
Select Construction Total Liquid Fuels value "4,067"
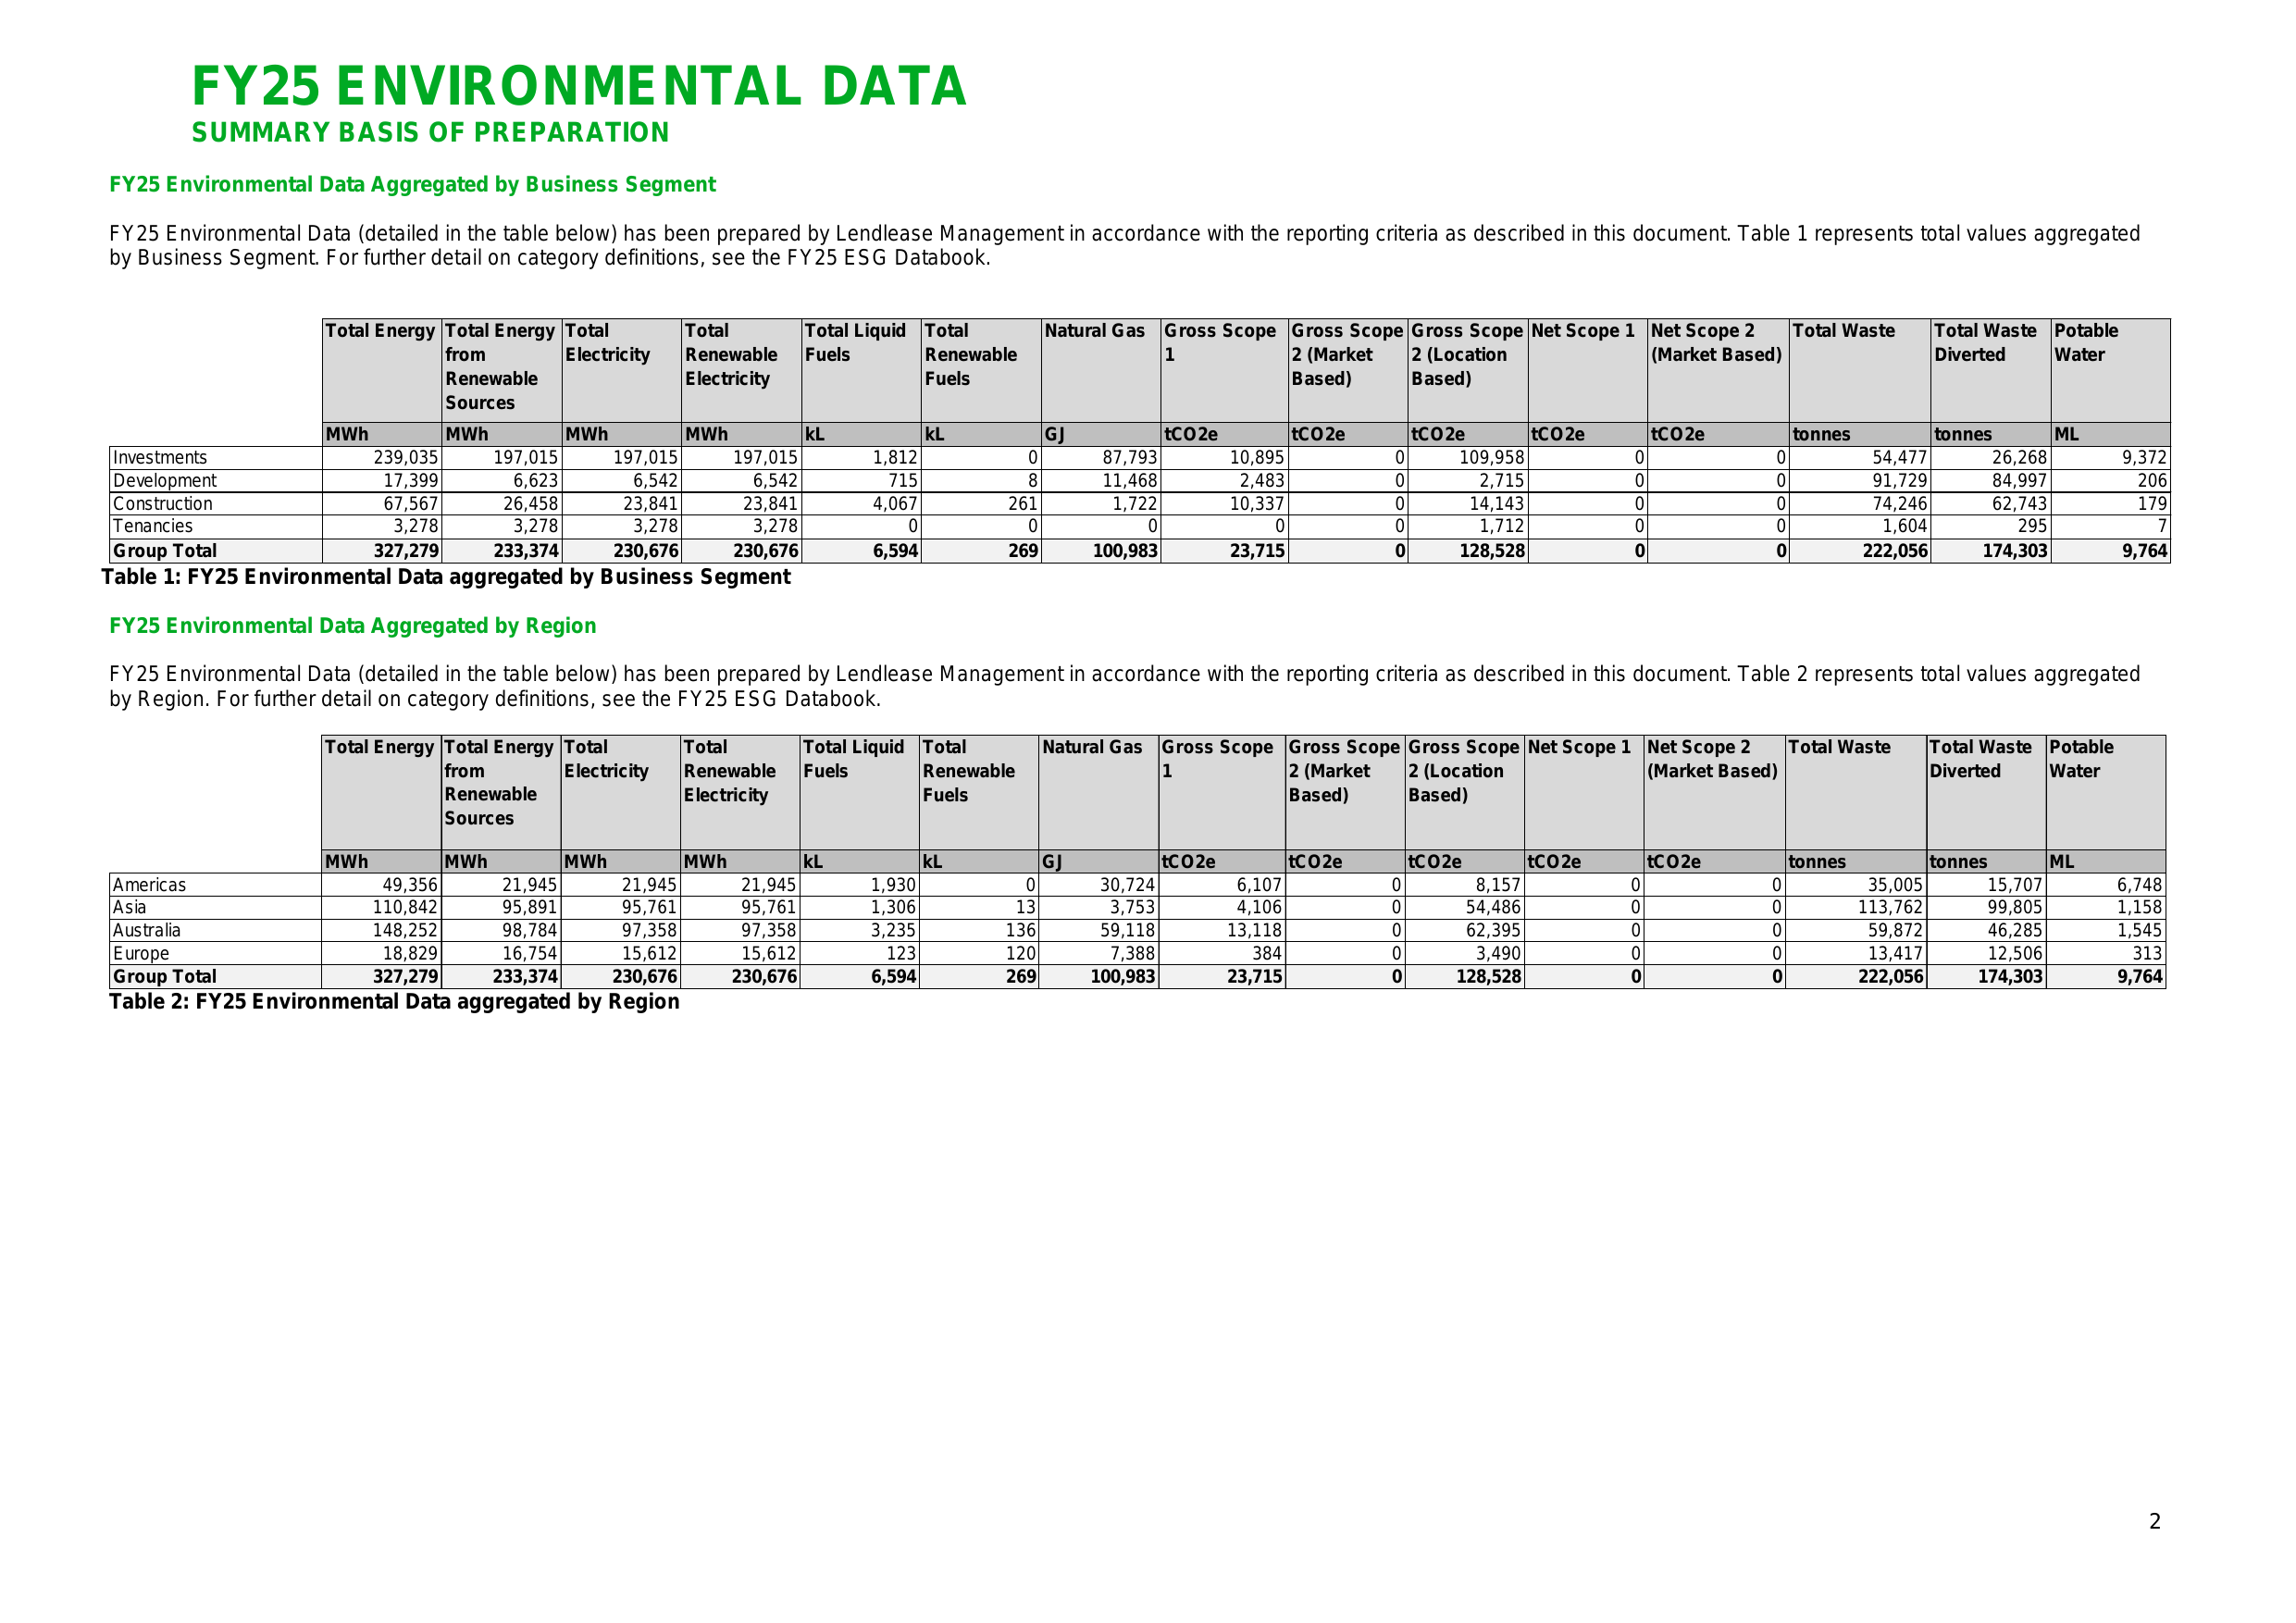[895, 504]
